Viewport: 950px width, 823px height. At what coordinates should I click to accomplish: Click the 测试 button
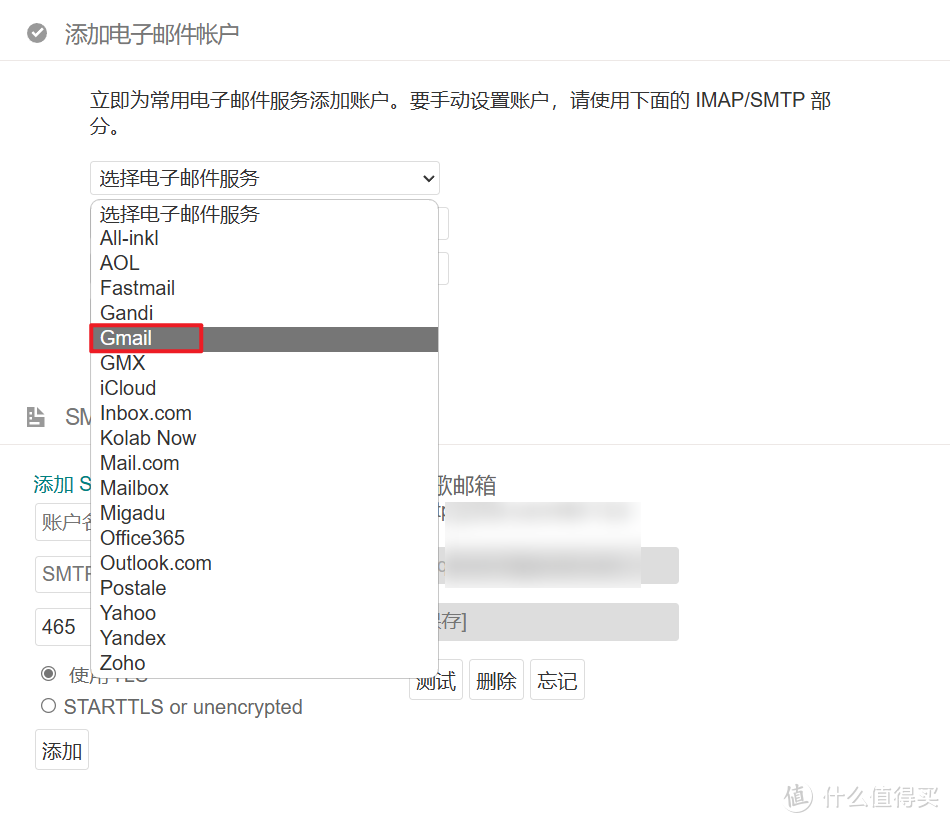pos(436,680)
